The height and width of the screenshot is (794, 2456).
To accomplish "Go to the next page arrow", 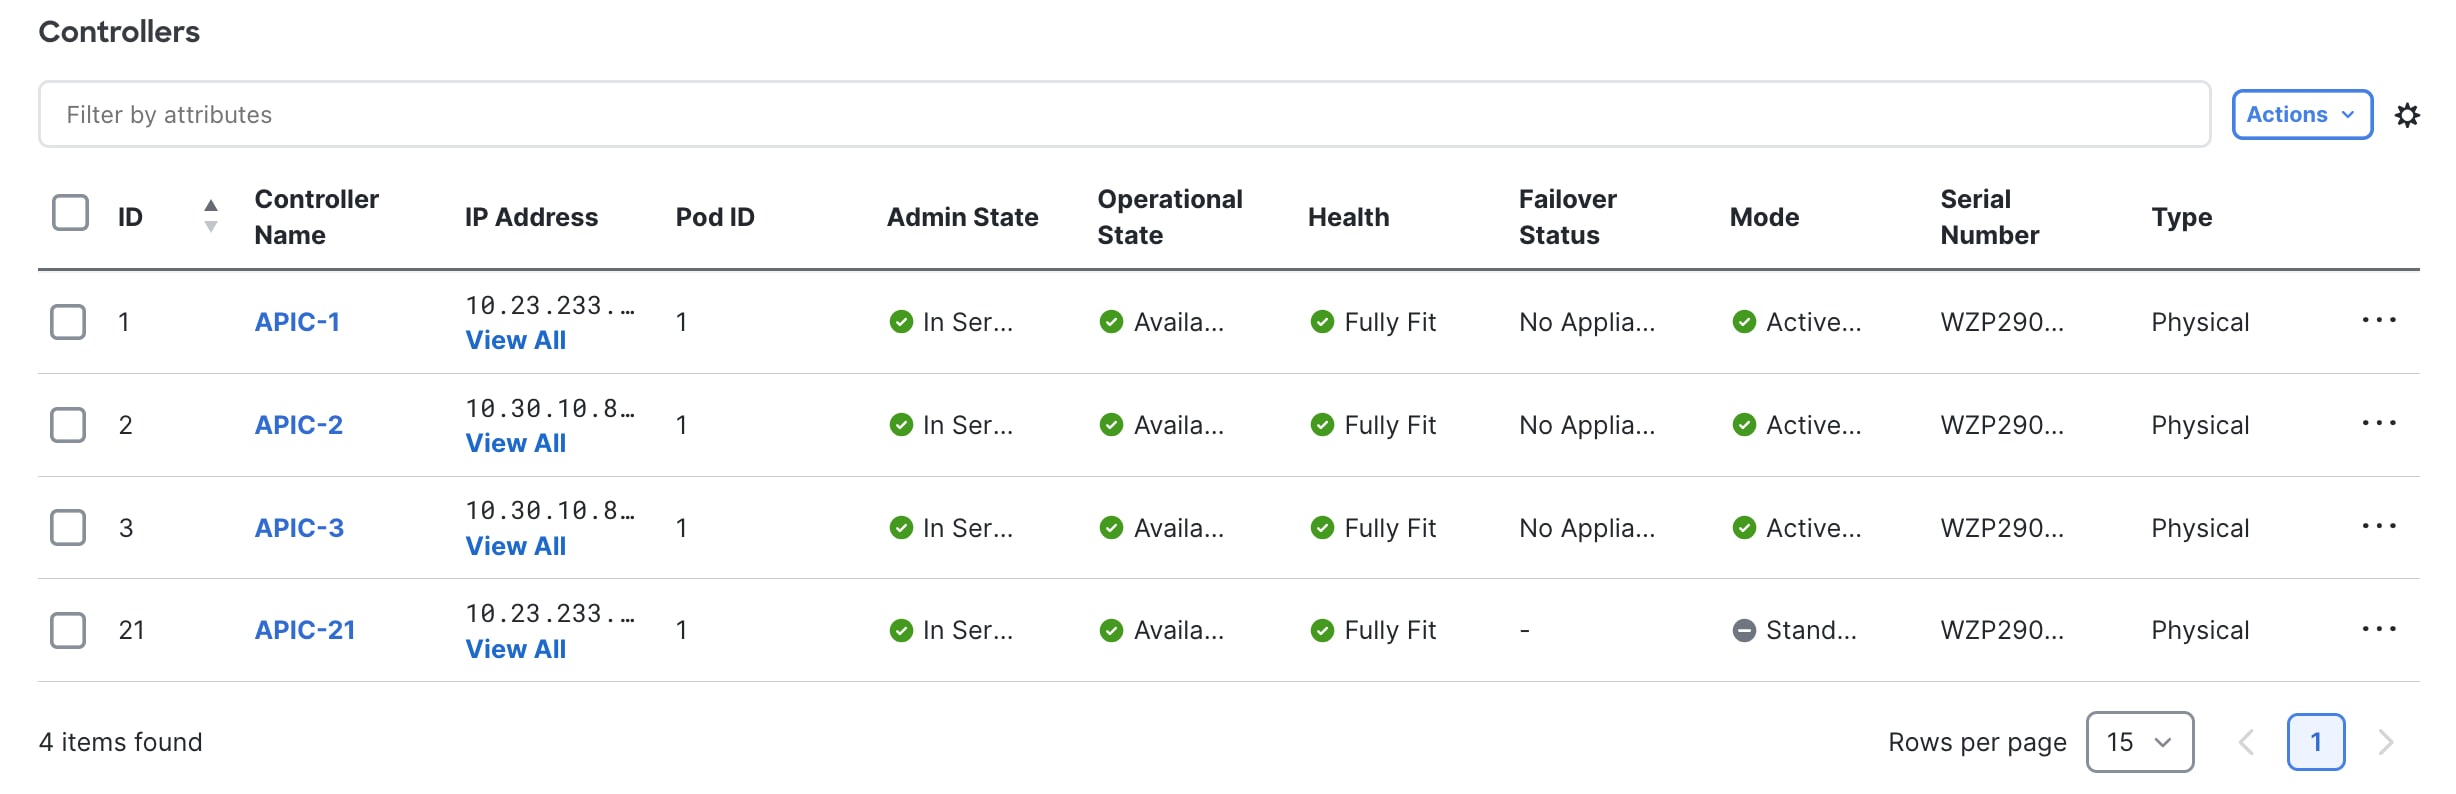I will click(2386, 742).
